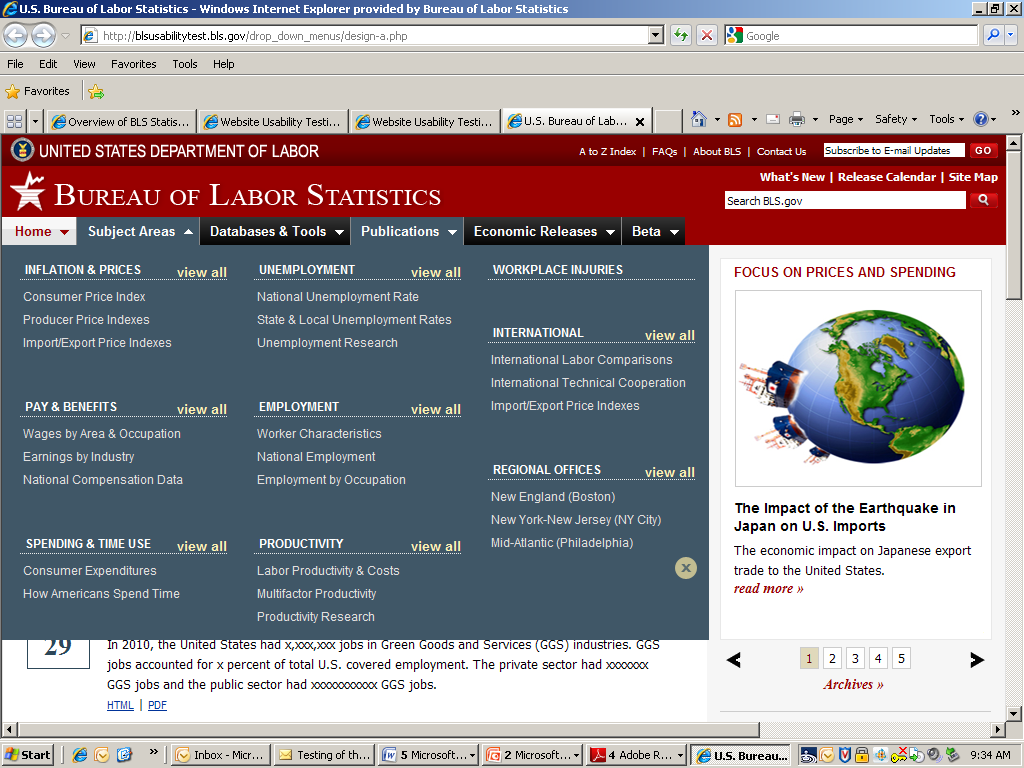Click How Americans Spend Time link
Viewport: 1024px width, 768px height.
(101, 594)
